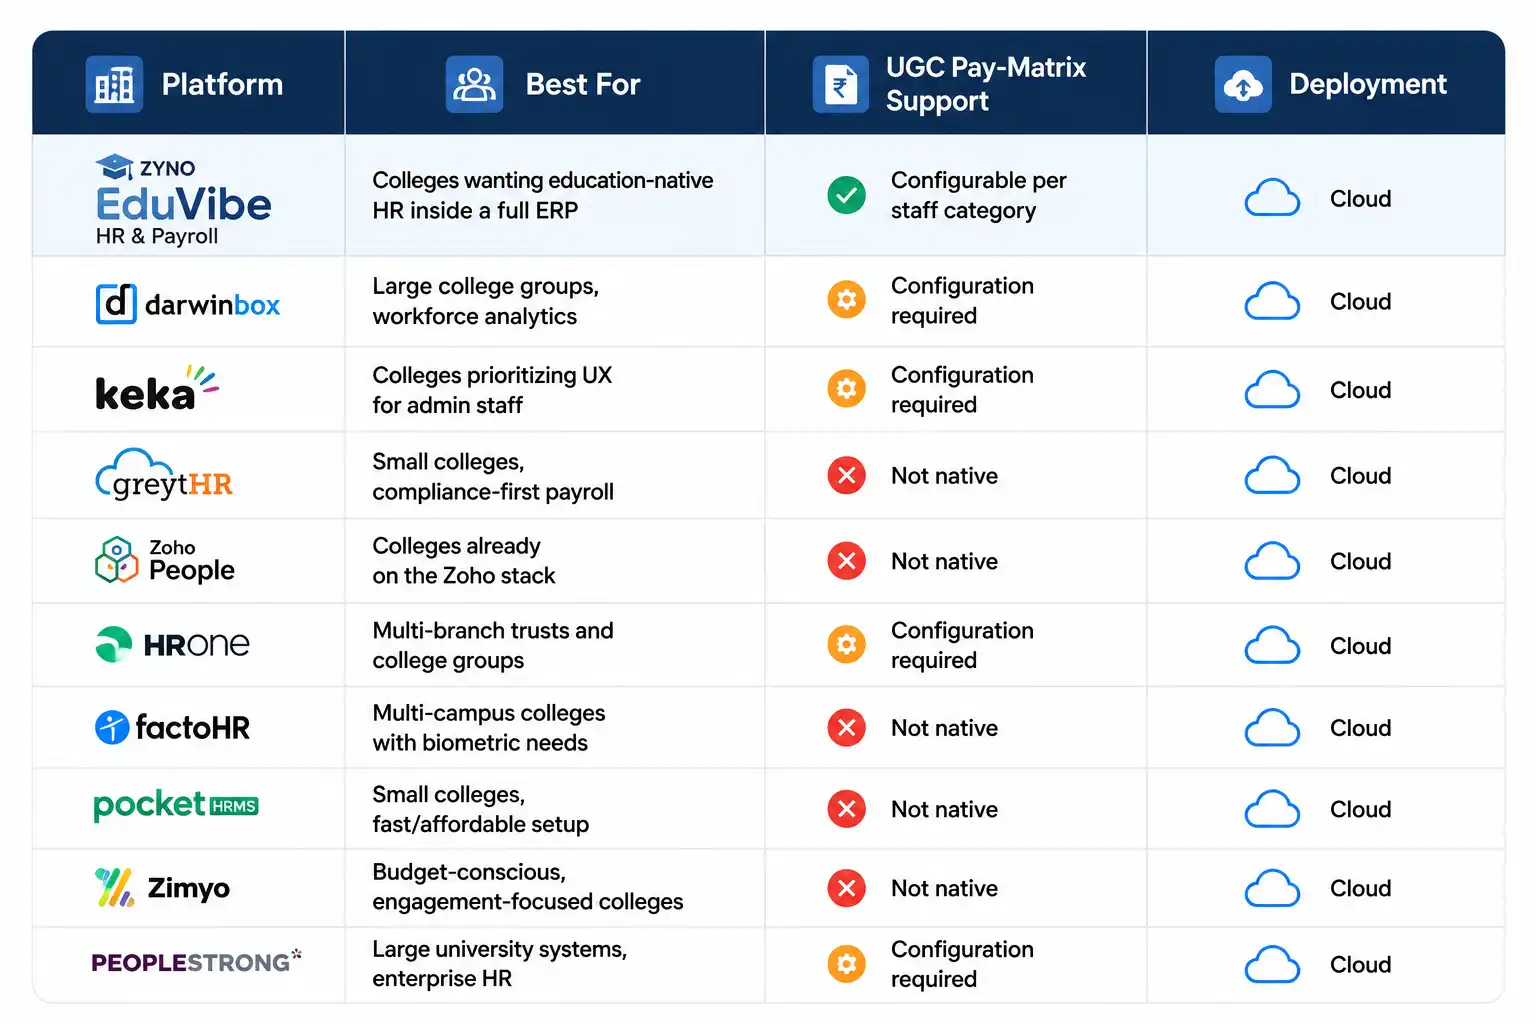This screenshot has height=1024, width=1536.
Task: Click 'Colleges wanting education-native HR inside a full ERP'
Action: [x=543, y=195]
